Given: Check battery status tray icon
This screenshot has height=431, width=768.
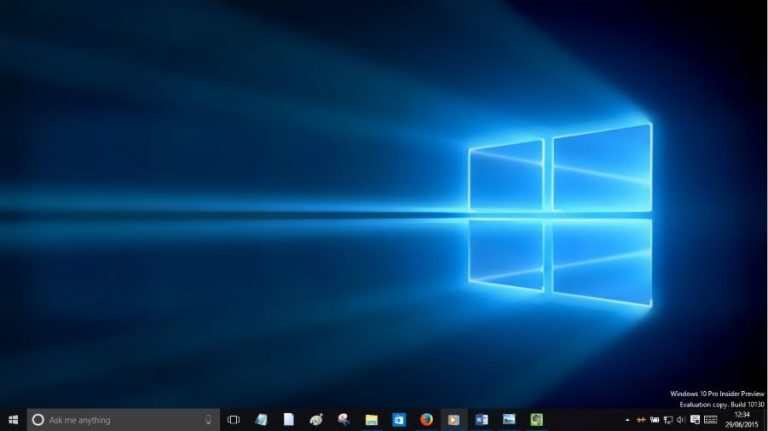Looking at the screenshot, I should pyautogui.click(x=654, y=420).
